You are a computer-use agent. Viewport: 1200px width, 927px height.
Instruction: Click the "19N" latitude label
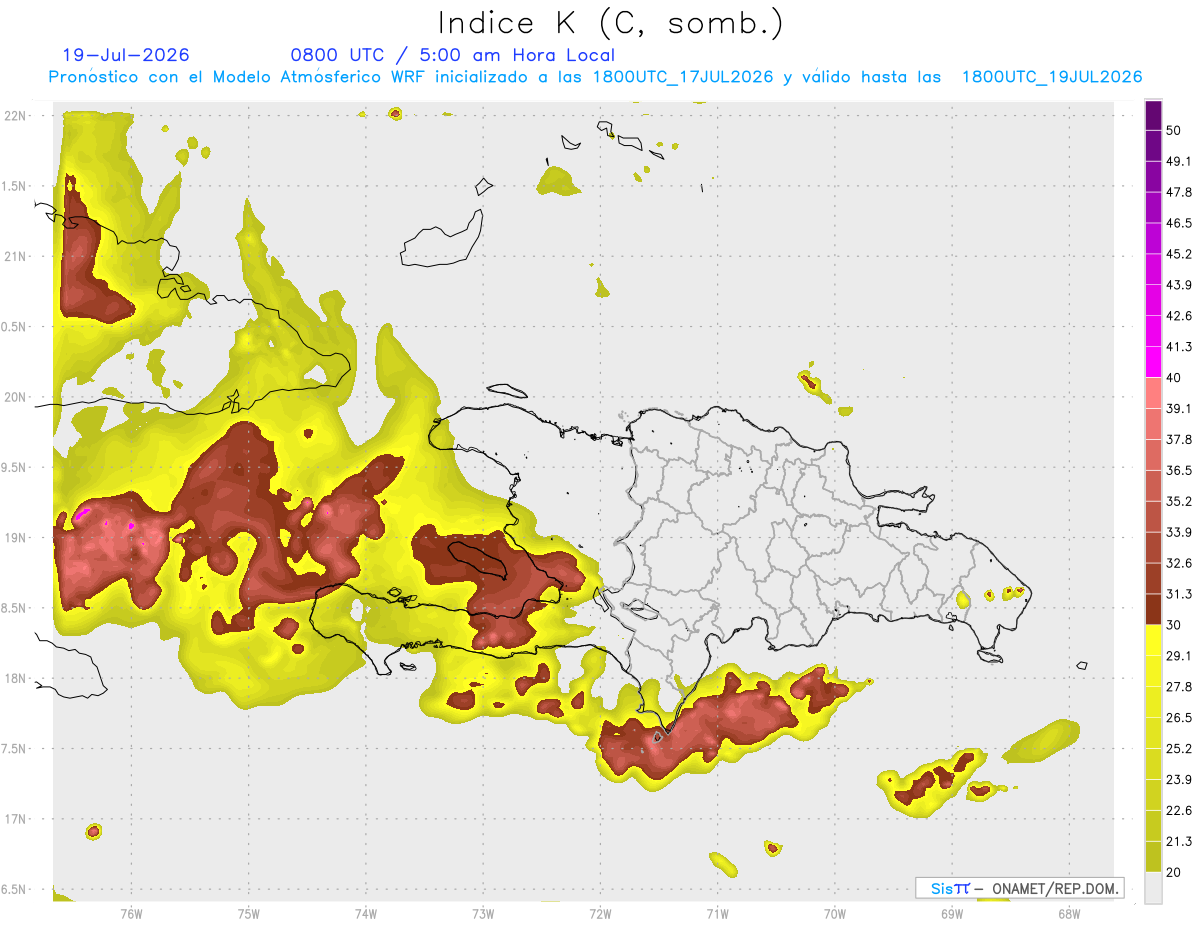[x=15, y=538]
